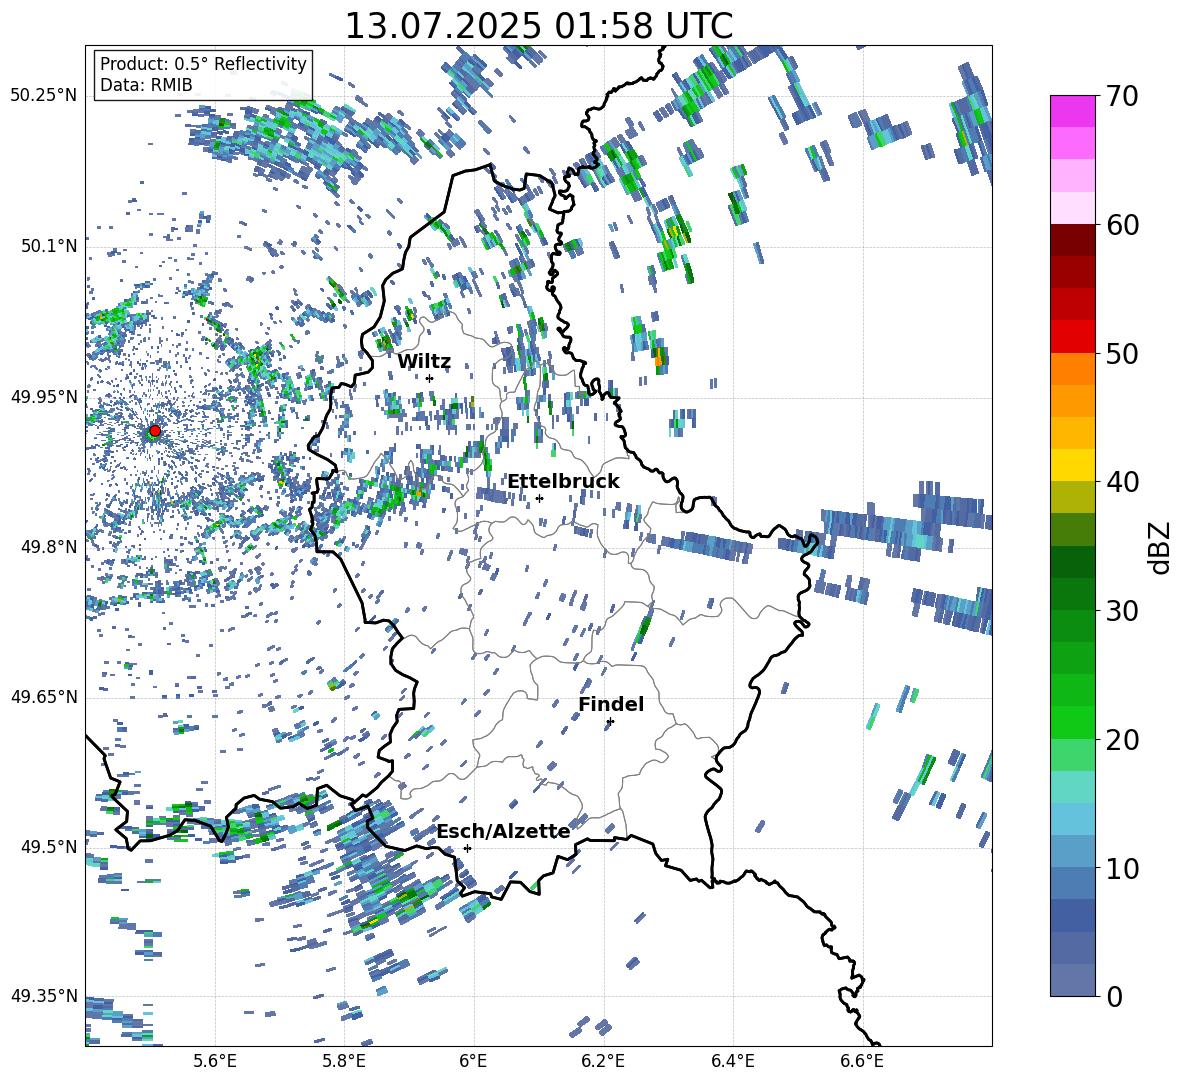Viewport: 1184px width, 1081px height.
Task: Click the 70 tick on colorbar
Action: point(1122,96)
